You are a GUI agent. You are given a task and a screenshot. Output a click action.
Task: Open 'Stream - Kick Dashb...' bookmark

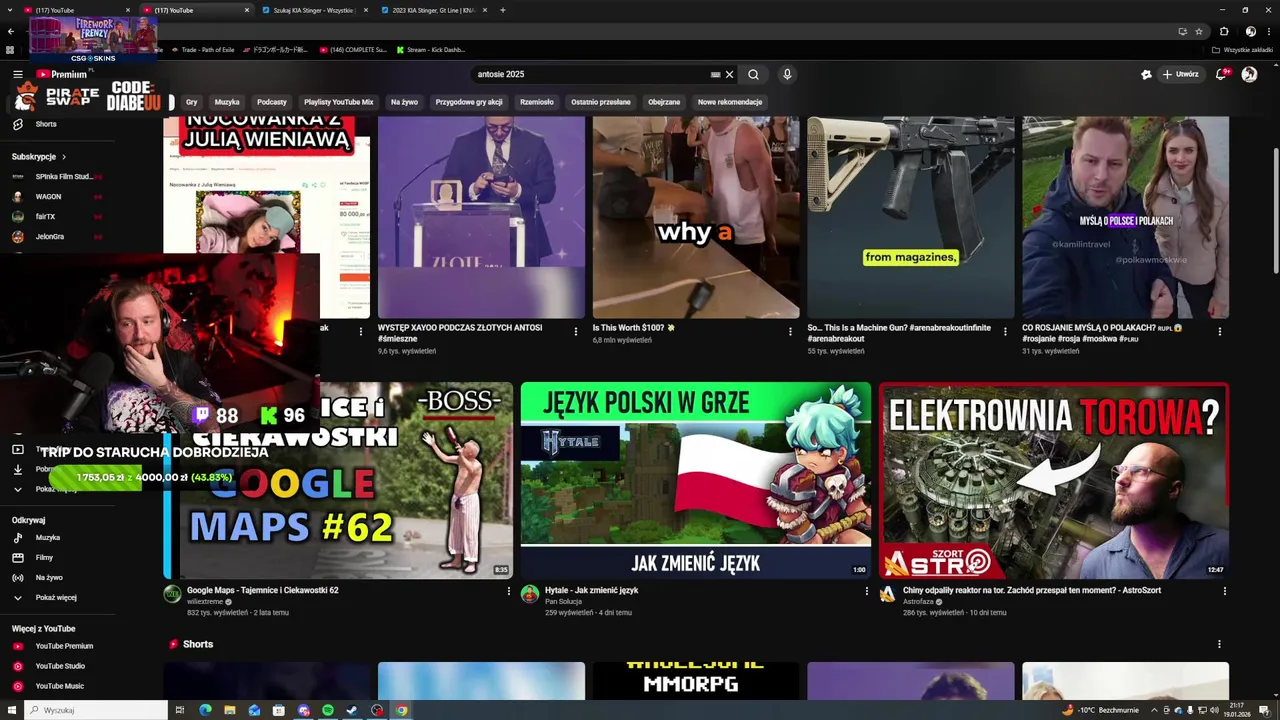coord(431,49)
